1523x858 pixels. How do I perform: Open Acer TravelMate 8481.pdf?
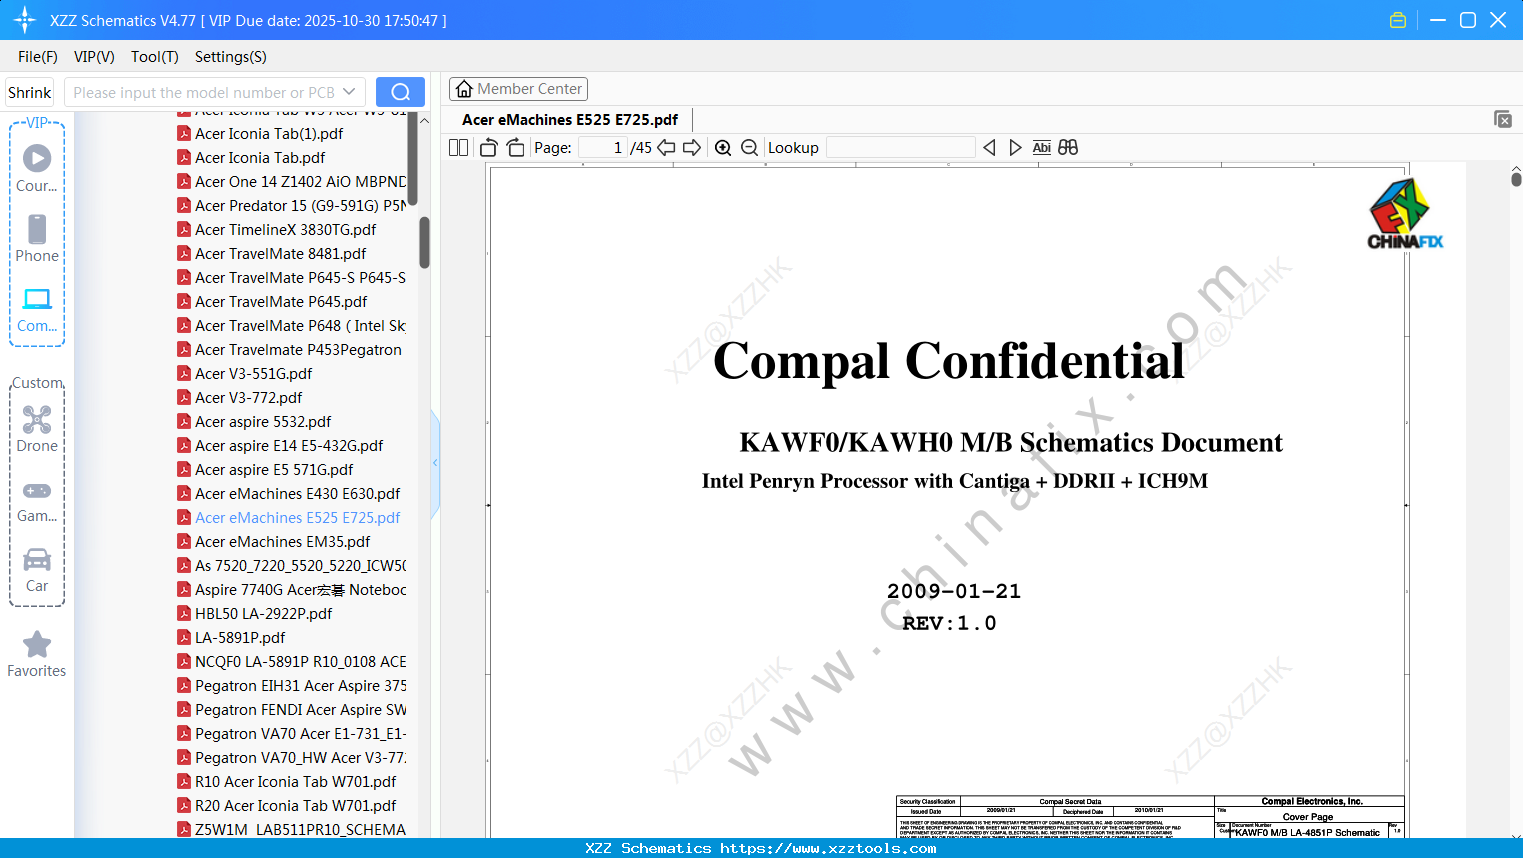pyautogui.click(x=280, y=254)
